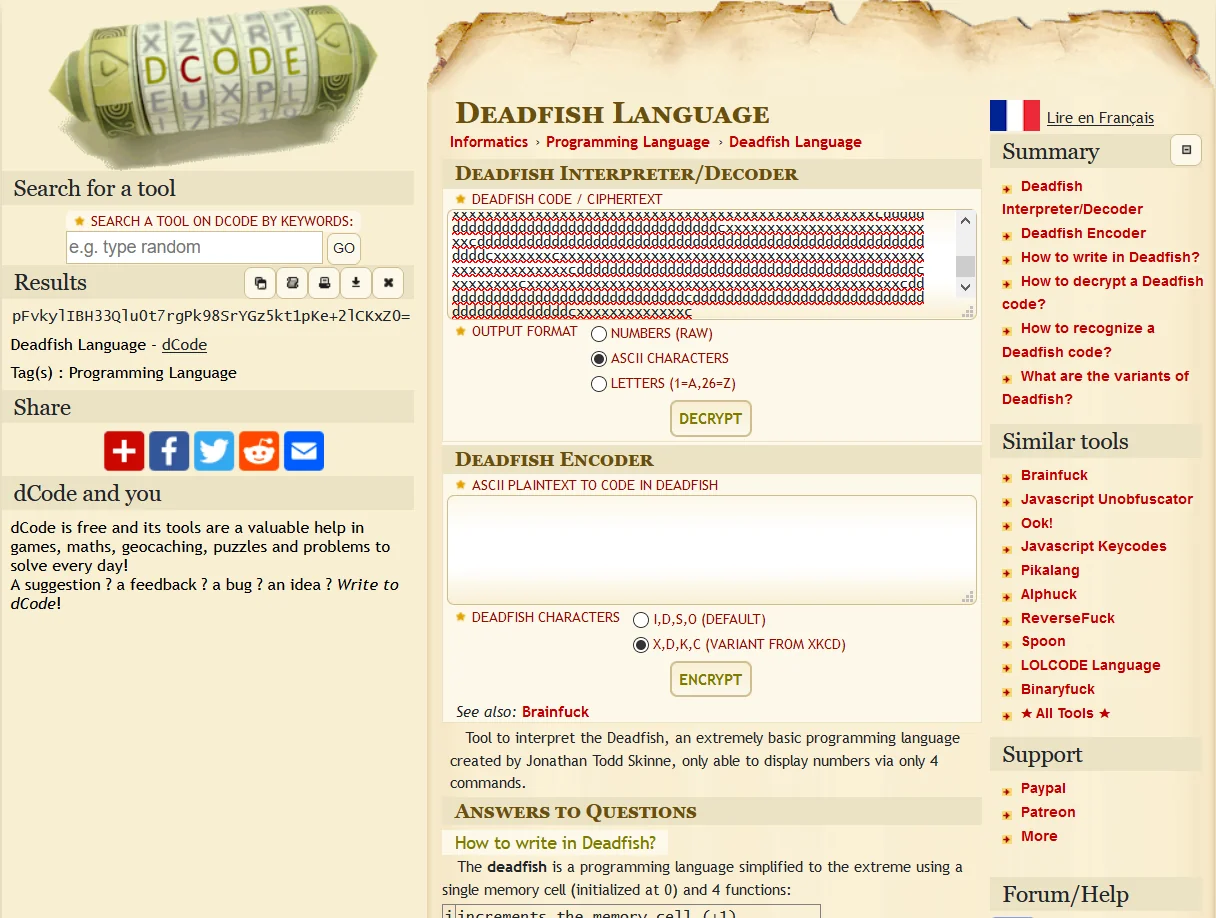This screenshot has height=918, width=1216.
Task: Click the scroll-shaped results icon
Action: point(292,283)
